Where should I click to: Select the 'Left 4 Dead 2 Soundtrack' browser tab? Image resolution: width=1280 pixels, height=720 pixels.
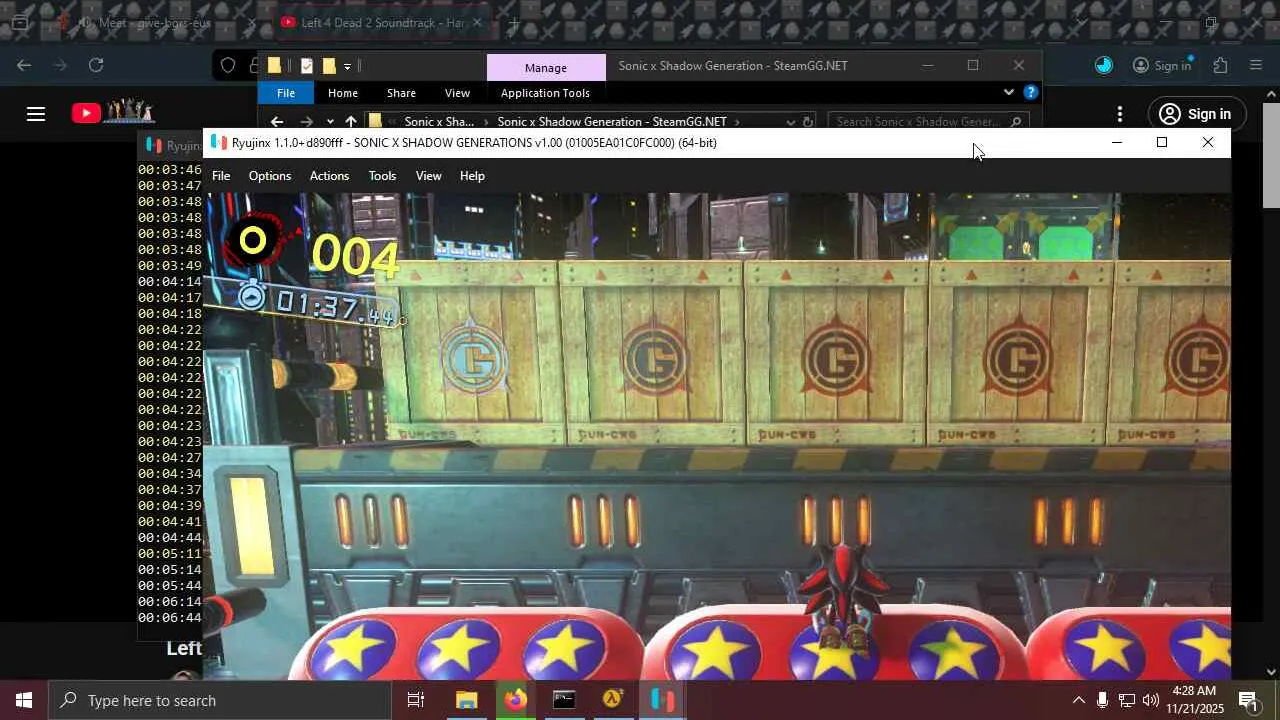click(380, 22)
